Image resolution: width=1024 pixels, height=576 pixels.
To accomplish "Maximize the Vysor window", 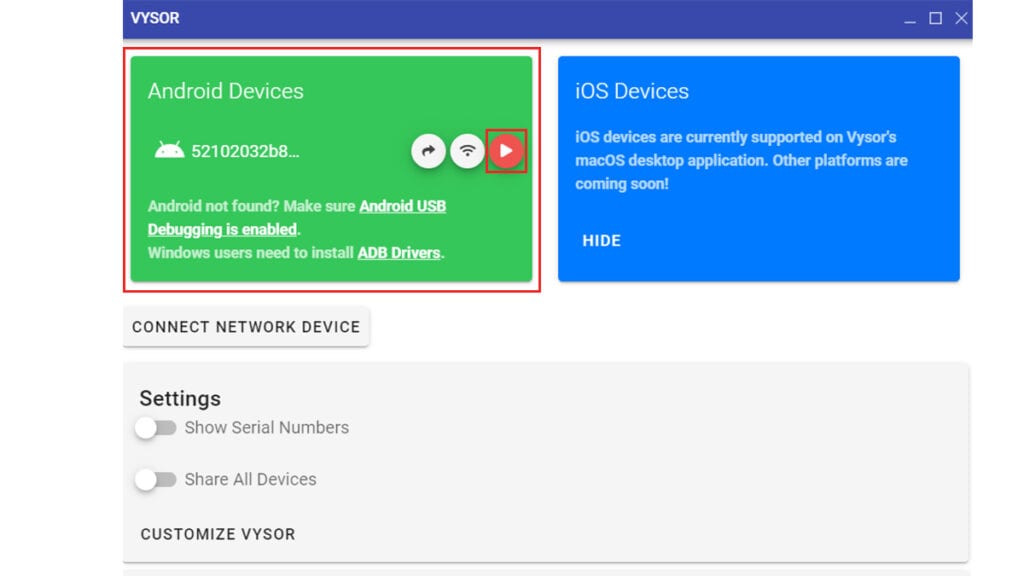I will (x=935, y=18).
